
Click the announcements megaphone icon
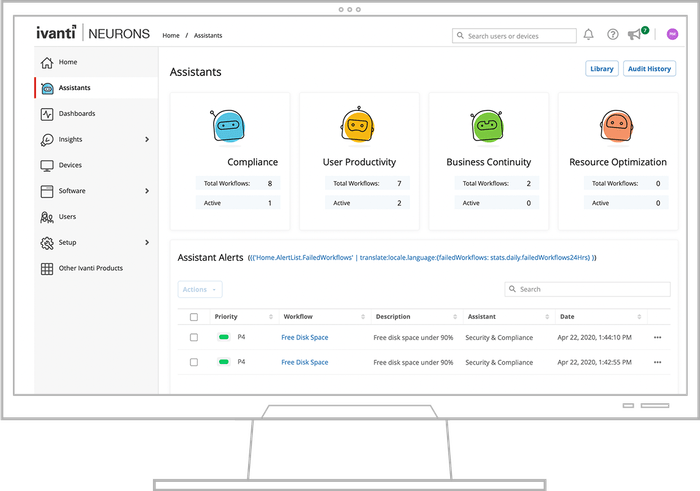[x=634, y=35]
